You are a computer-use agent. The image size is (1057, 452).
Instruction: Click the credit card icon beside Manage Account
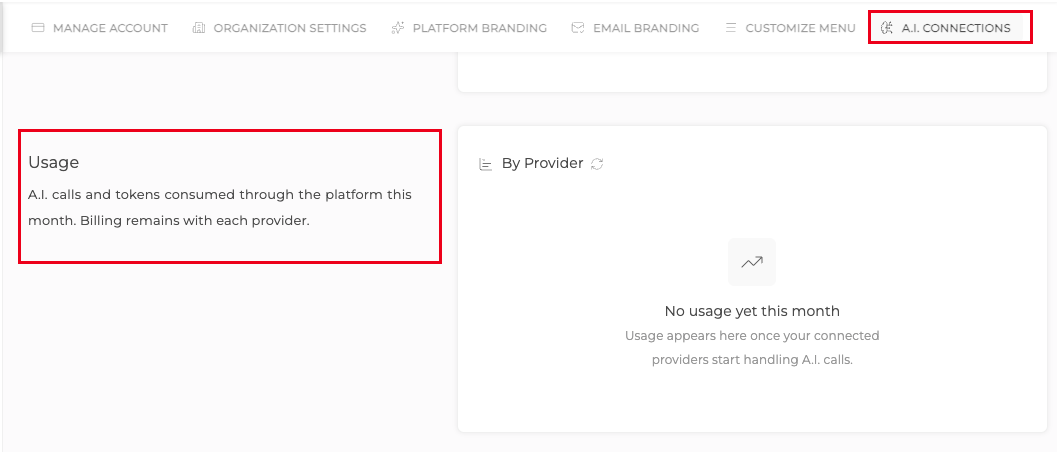coord(38,28)
